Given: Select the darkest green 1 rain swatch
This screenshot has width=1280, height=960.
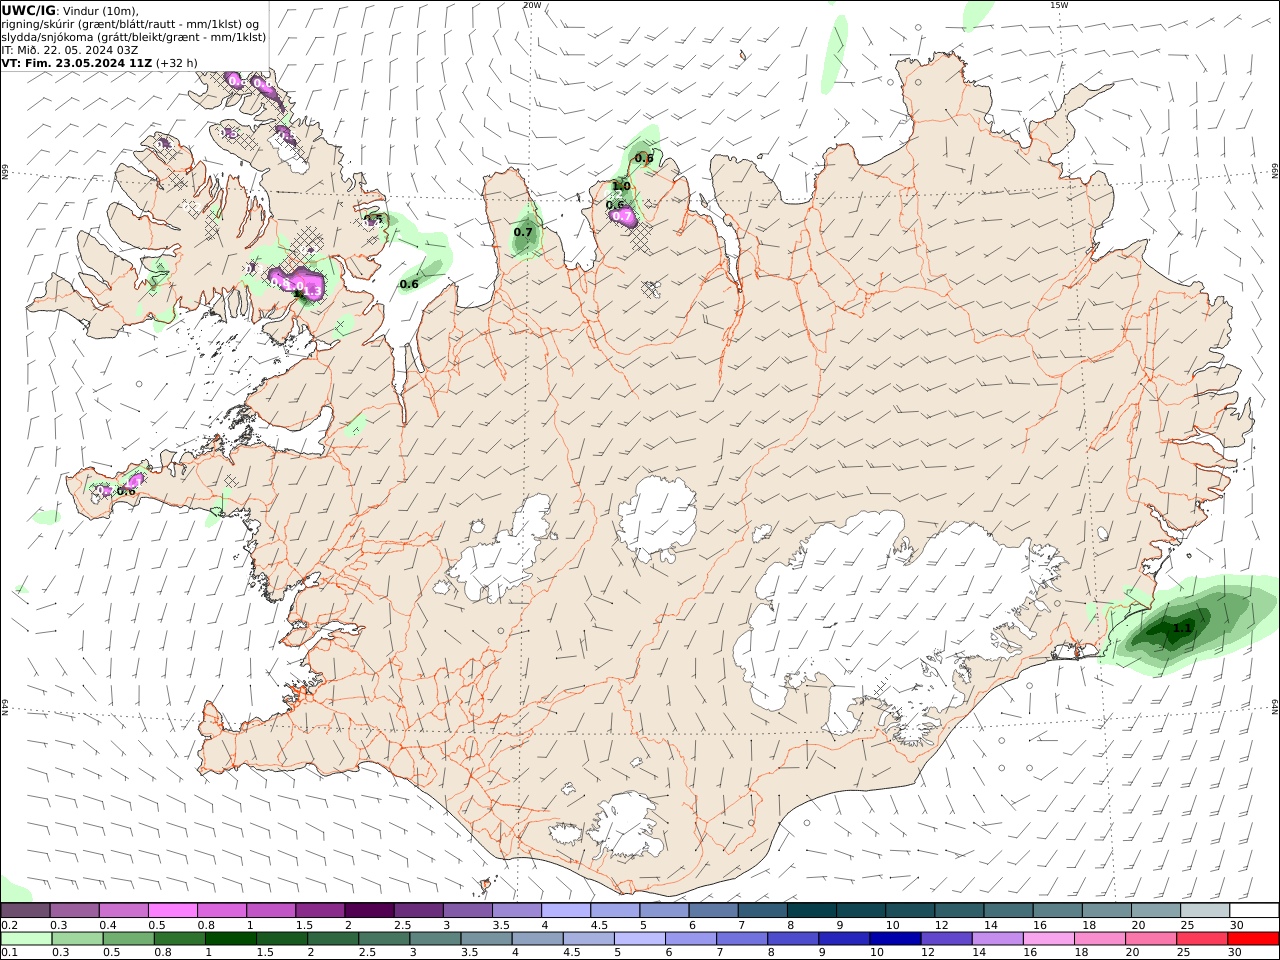Looking at the screenshot, I should tap(230, 939).
